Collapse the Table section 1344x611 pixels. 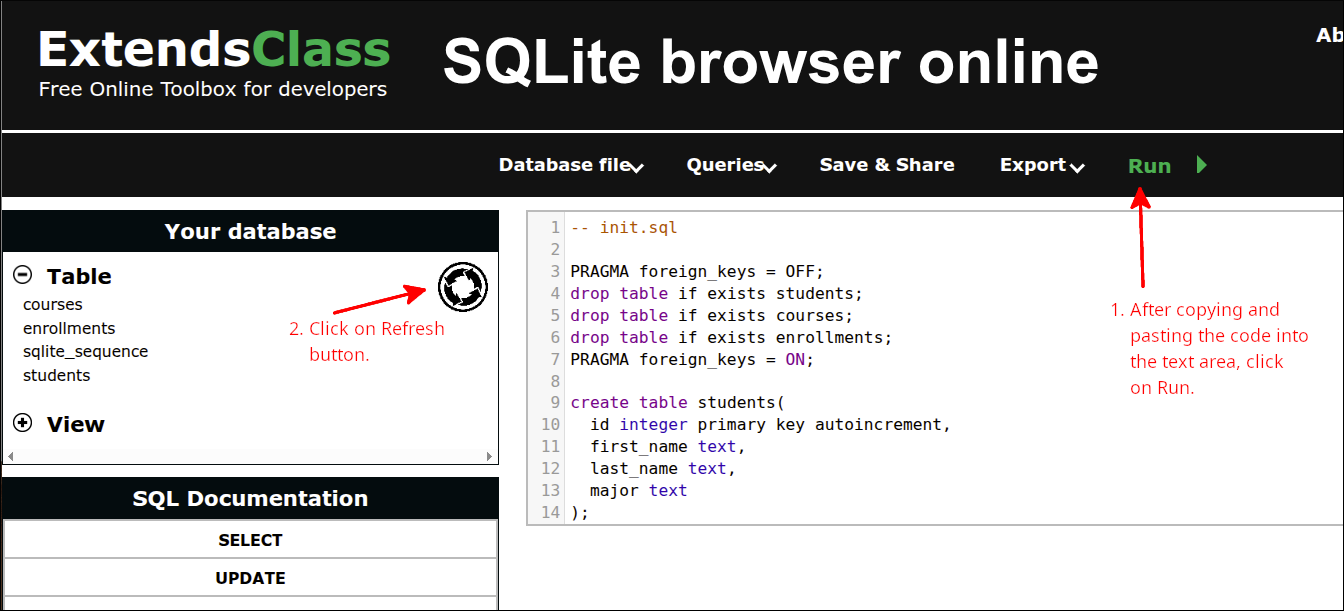pos(21,272)
